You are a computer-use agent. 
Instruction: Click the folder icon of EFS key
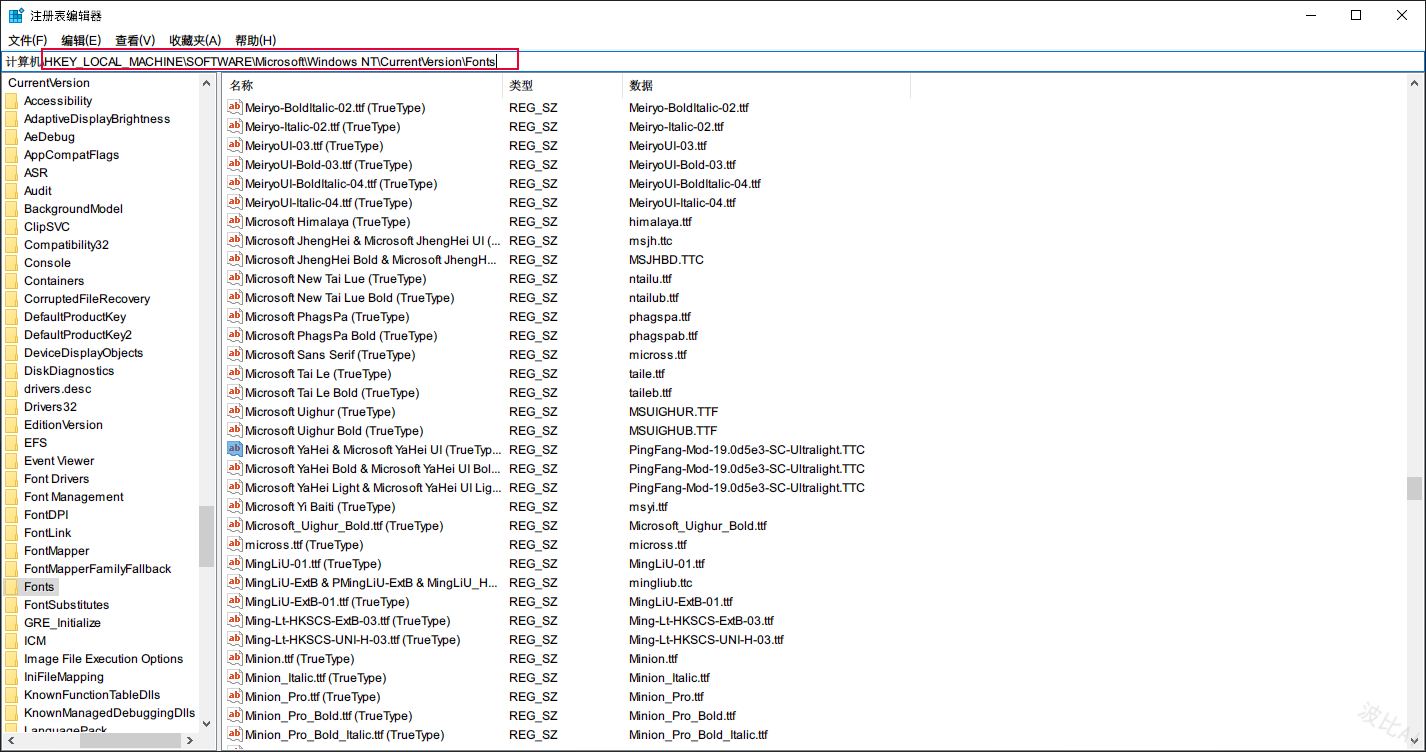pos(12,443)
